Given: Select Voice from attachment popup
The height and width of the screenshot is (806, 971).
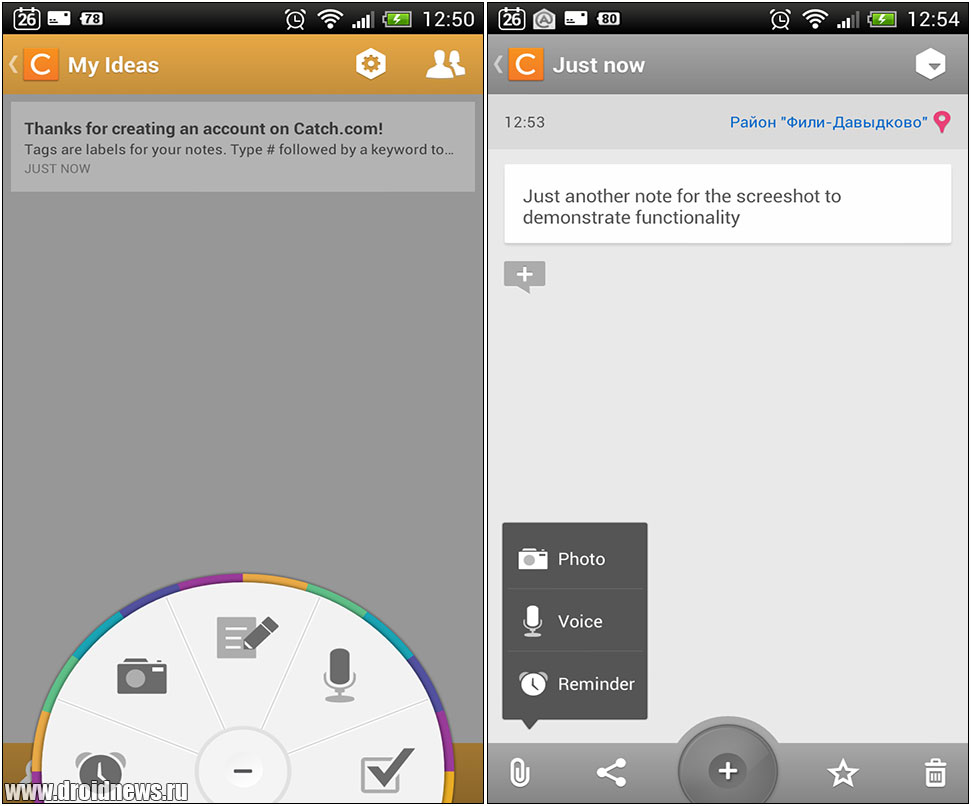Looking at the screenshot, I should [575, 621].
